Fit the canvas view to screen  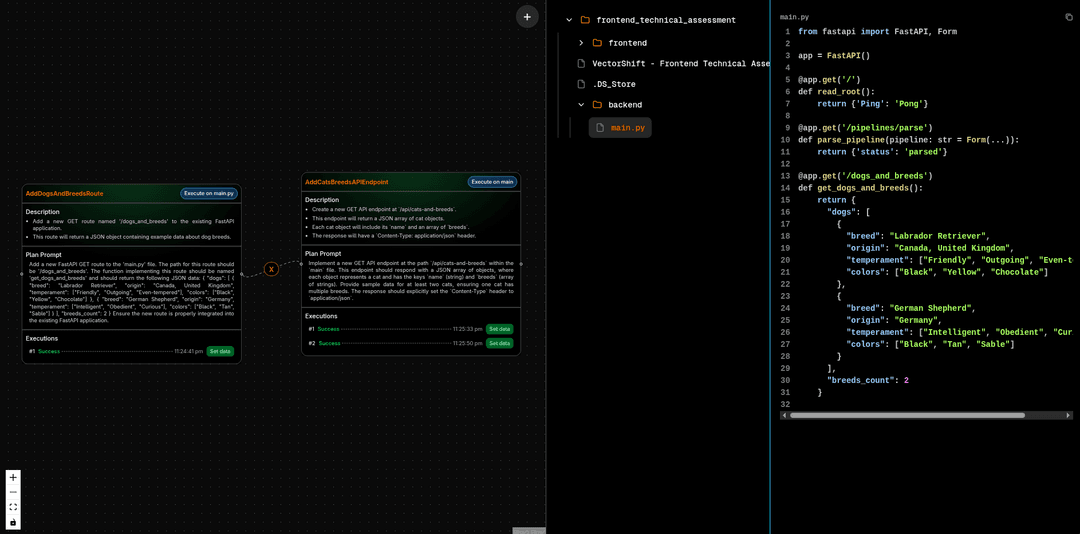[x=13, y=507]
